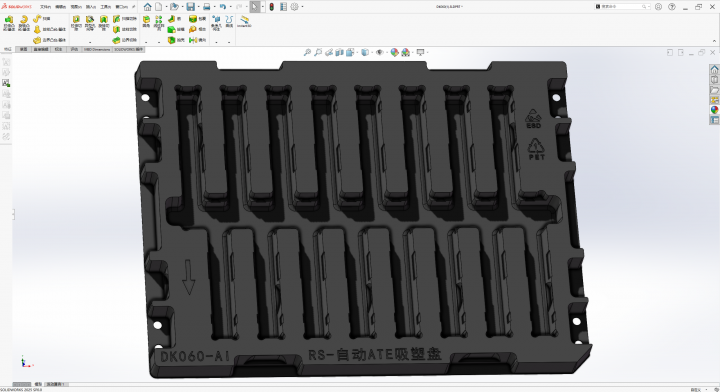720x392 pixels.
Task: Open the 工具 (Tools) menu
Action: 106,7
